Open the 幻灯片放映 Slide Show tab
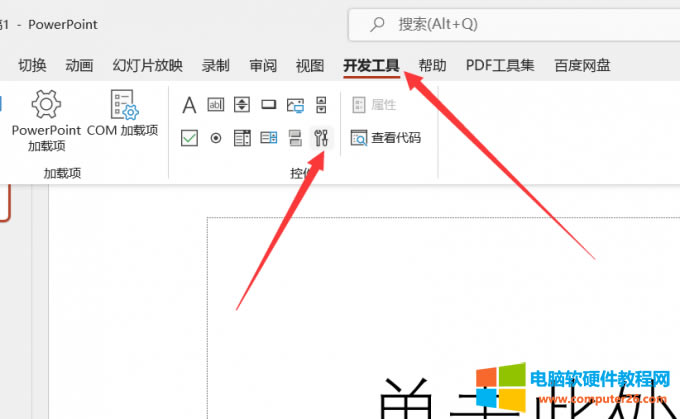The width and height of the screenshot is (680, 419). point(147,65)
